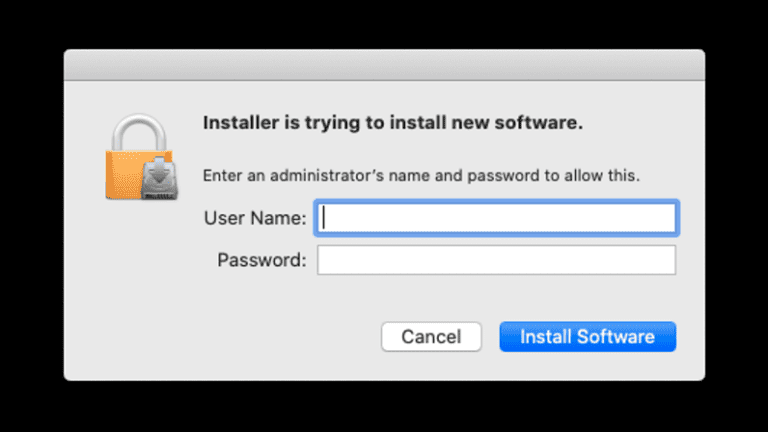Click the dialog's gray title bar
The width and height of the screenshot is (768, 432).
coord(384,66)
